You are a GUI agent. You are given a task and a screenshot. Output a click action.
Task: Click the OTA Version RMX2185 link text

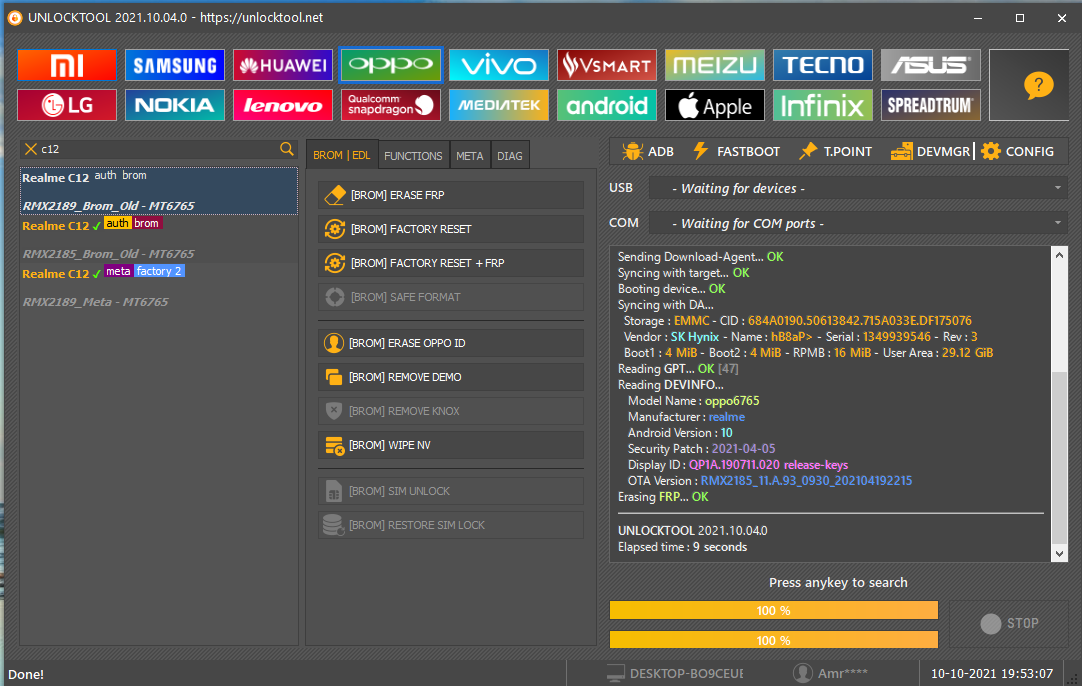point(806,481)
